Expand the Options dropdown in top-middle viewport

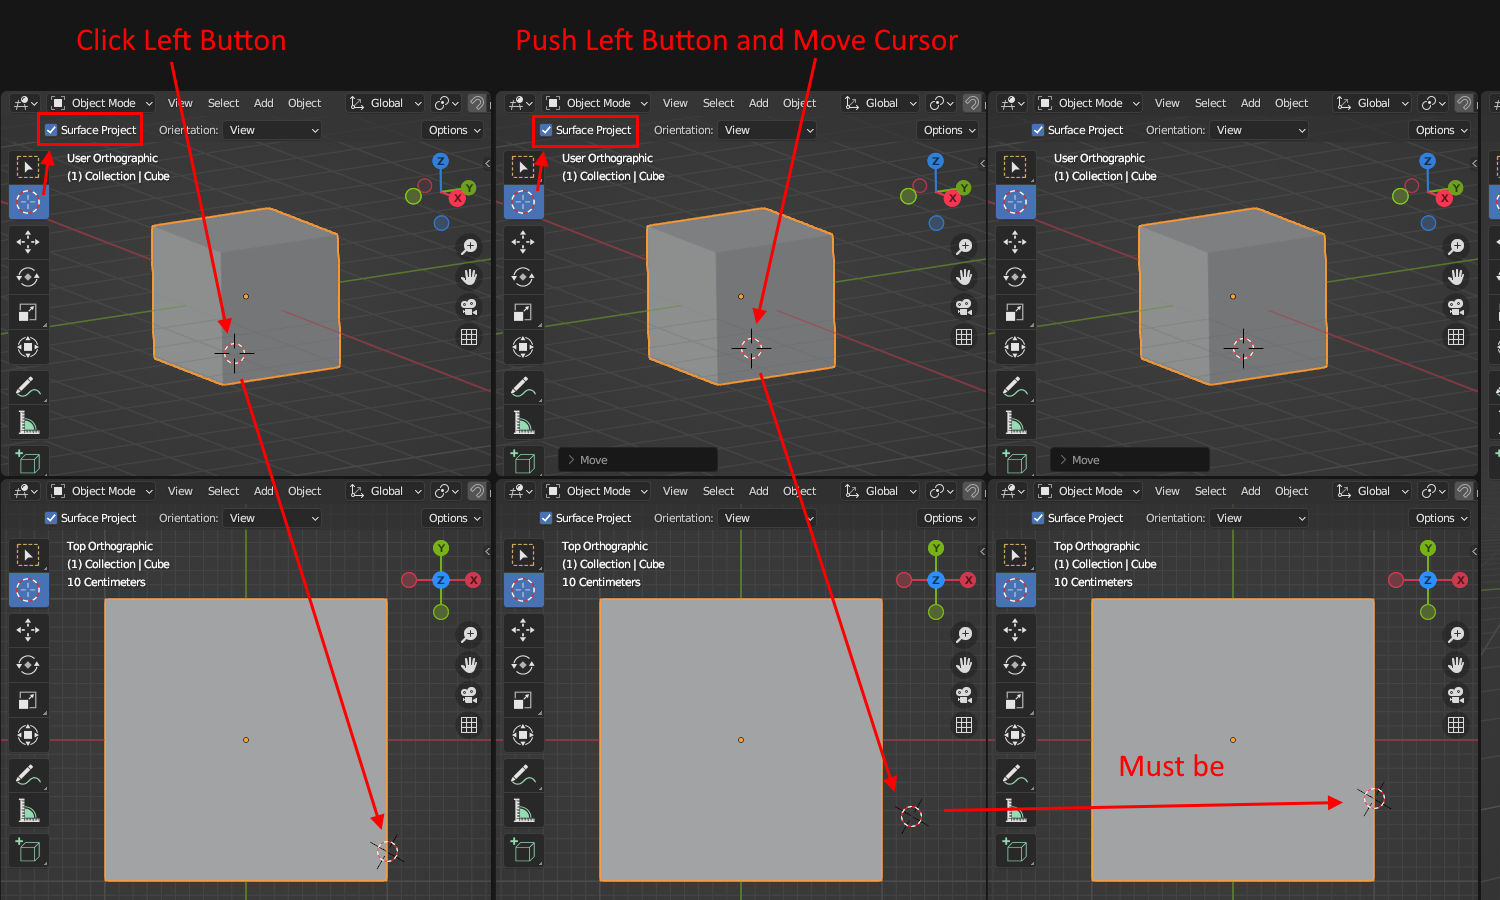[x=949, y=130]
